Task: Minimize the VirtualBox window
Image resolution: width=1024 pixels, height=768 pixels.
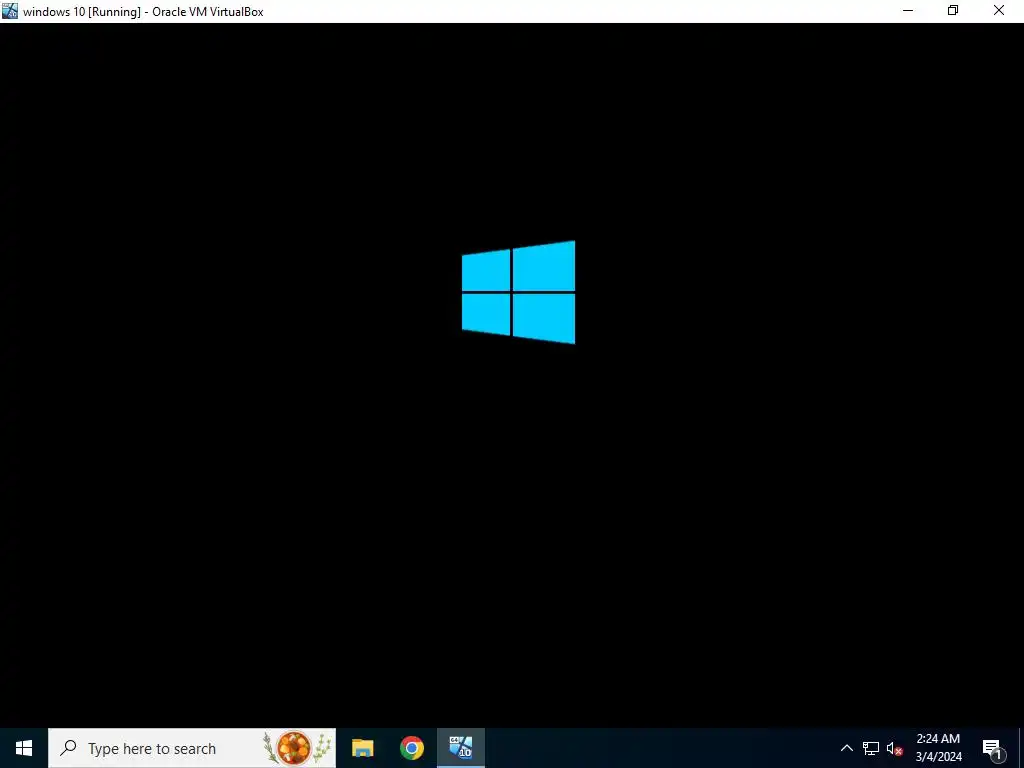Action: coord(908,11)
